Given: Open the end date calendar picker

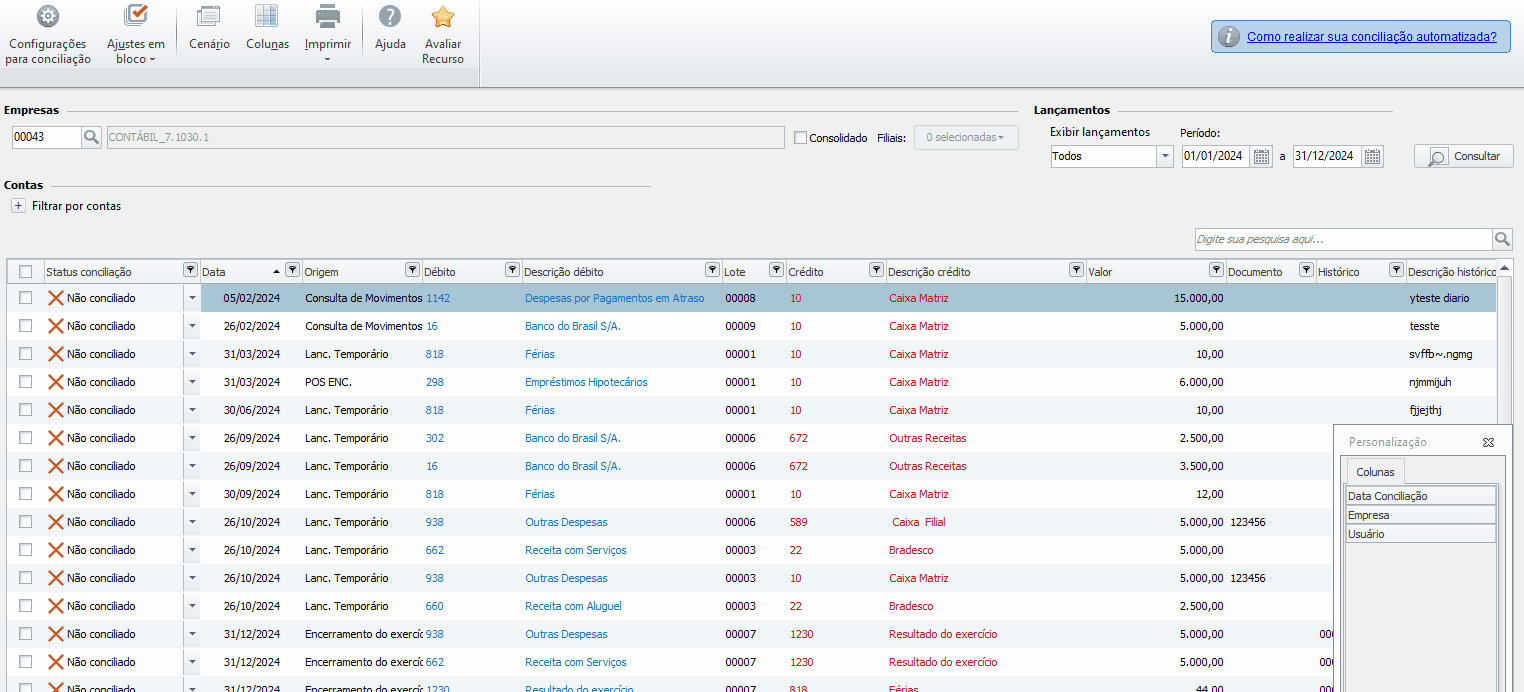Looking at the screenshot, I should pyautogui.click(x=1373, y=156).
